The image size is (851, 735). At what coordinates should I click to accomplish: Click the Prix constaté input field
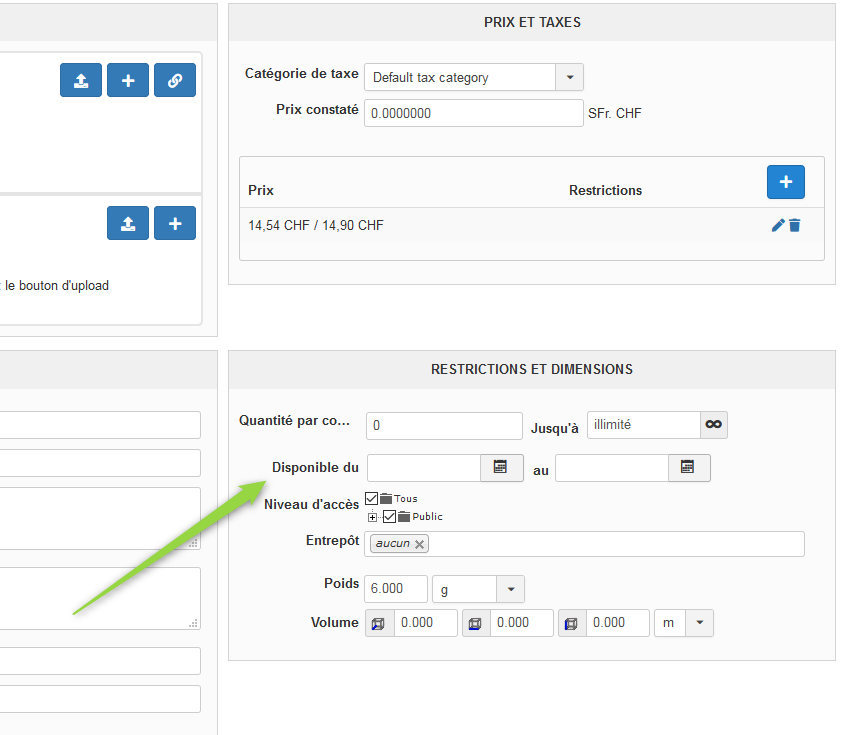coord(474,113)
